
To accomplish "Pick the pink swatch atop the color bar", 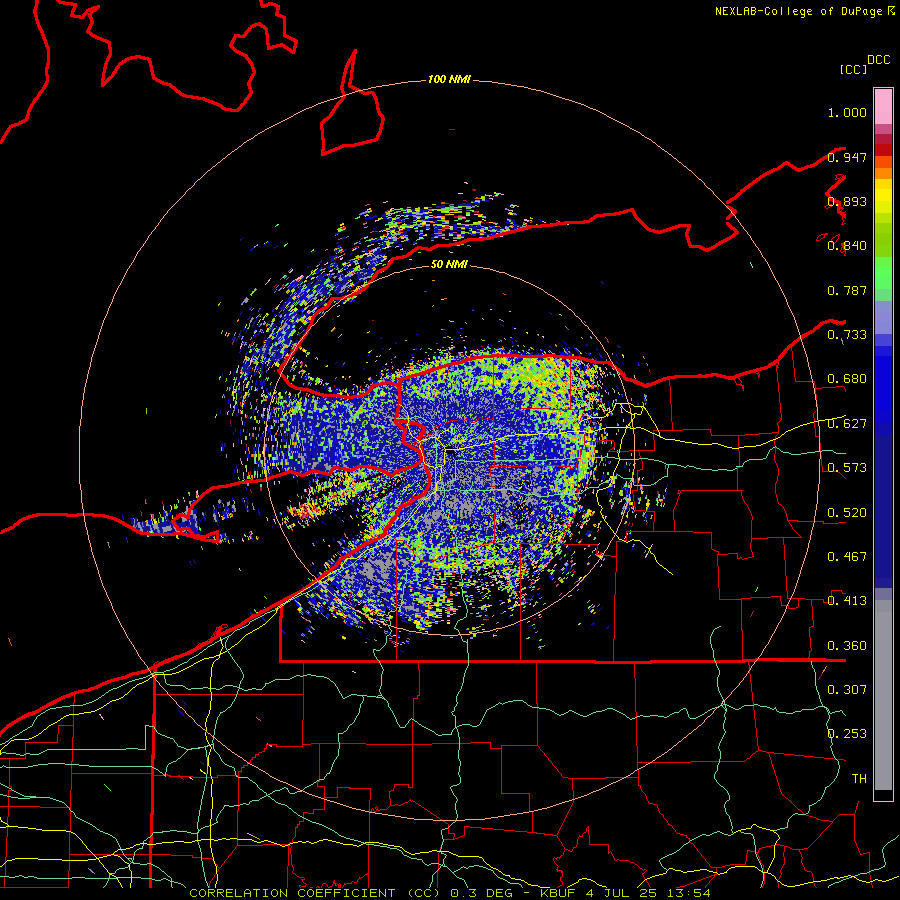I will point(883,107).
